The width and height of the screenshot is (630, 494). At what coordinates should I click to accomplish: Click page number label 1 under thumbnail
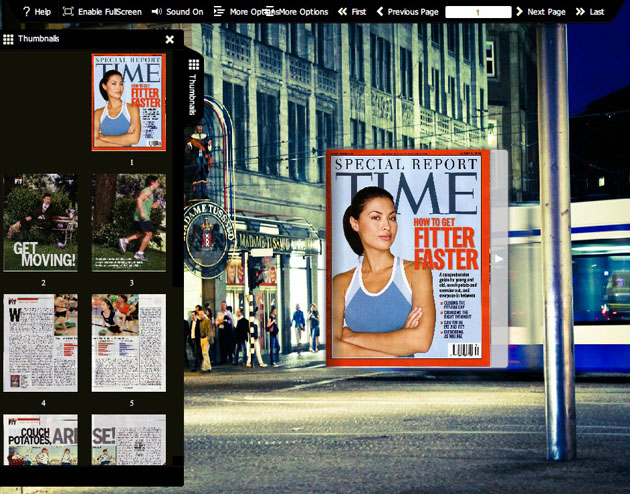[131, 162]
